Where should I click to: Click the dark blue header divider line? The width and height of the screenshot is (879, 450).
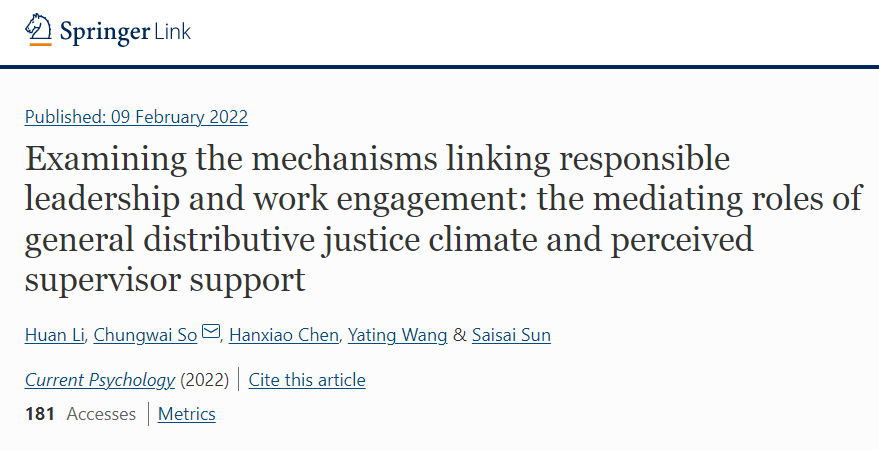[x=439, y=66]
